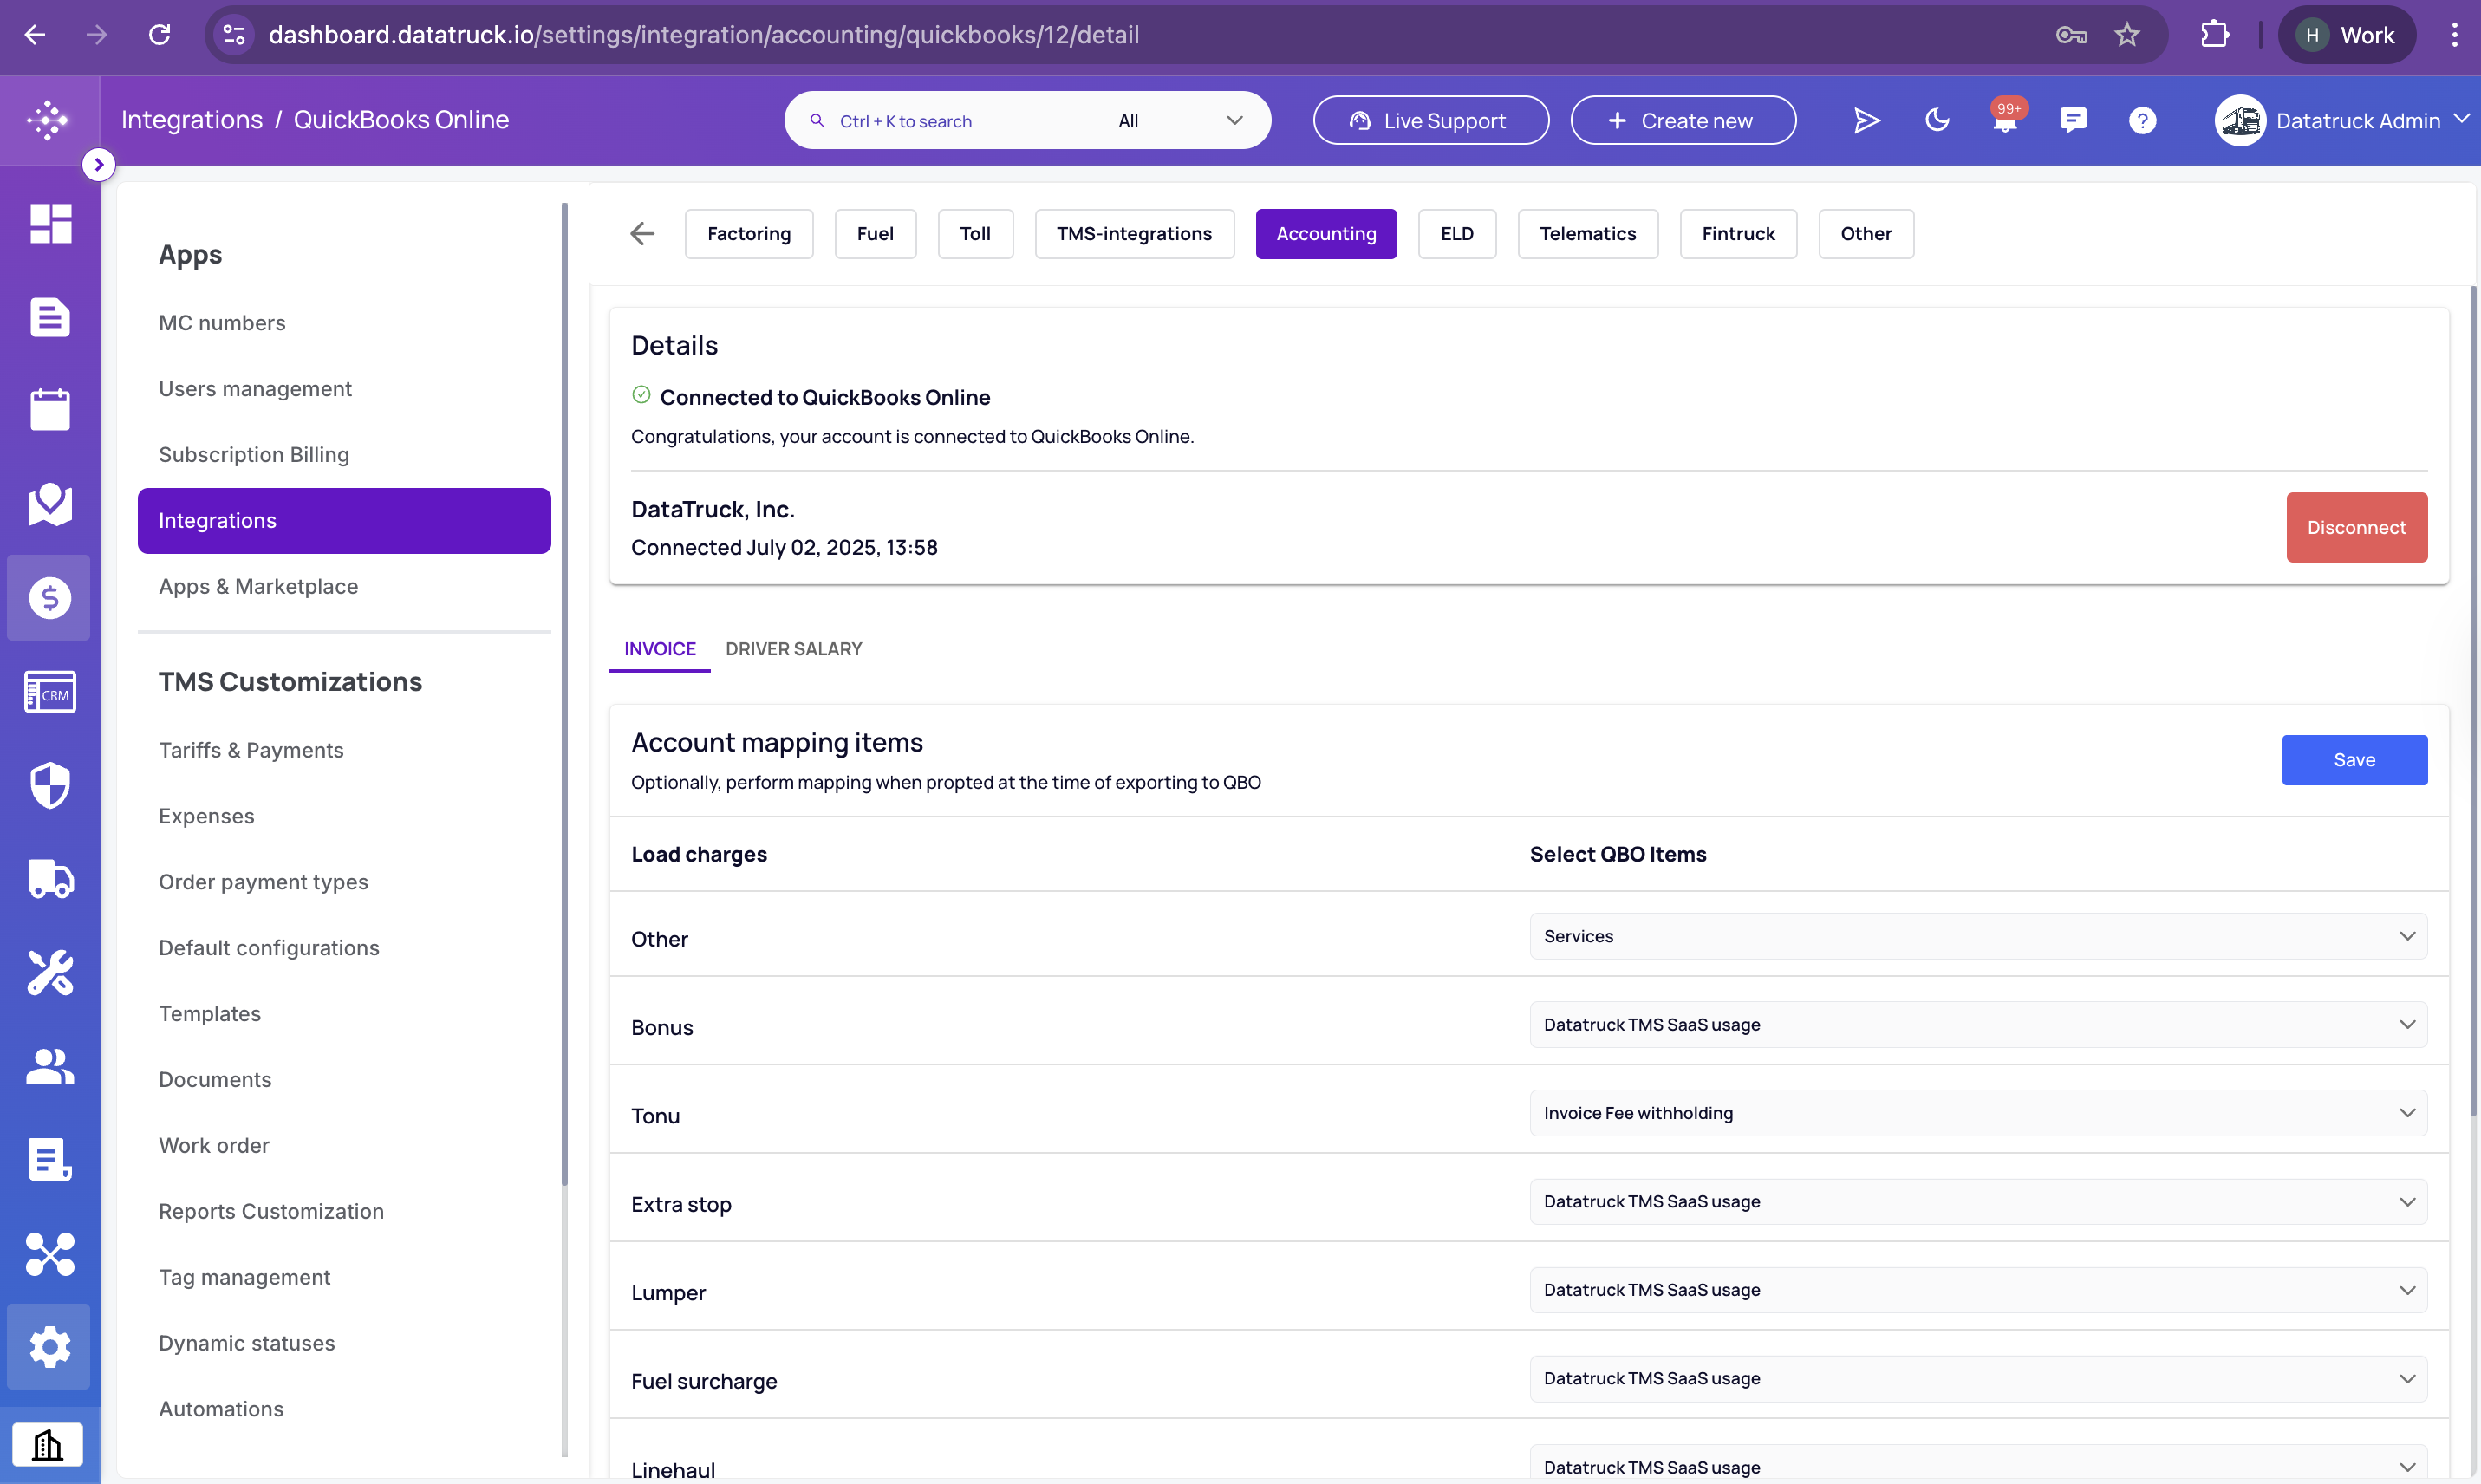Open QBO item dropdown for Other

tap(1978, 936)
